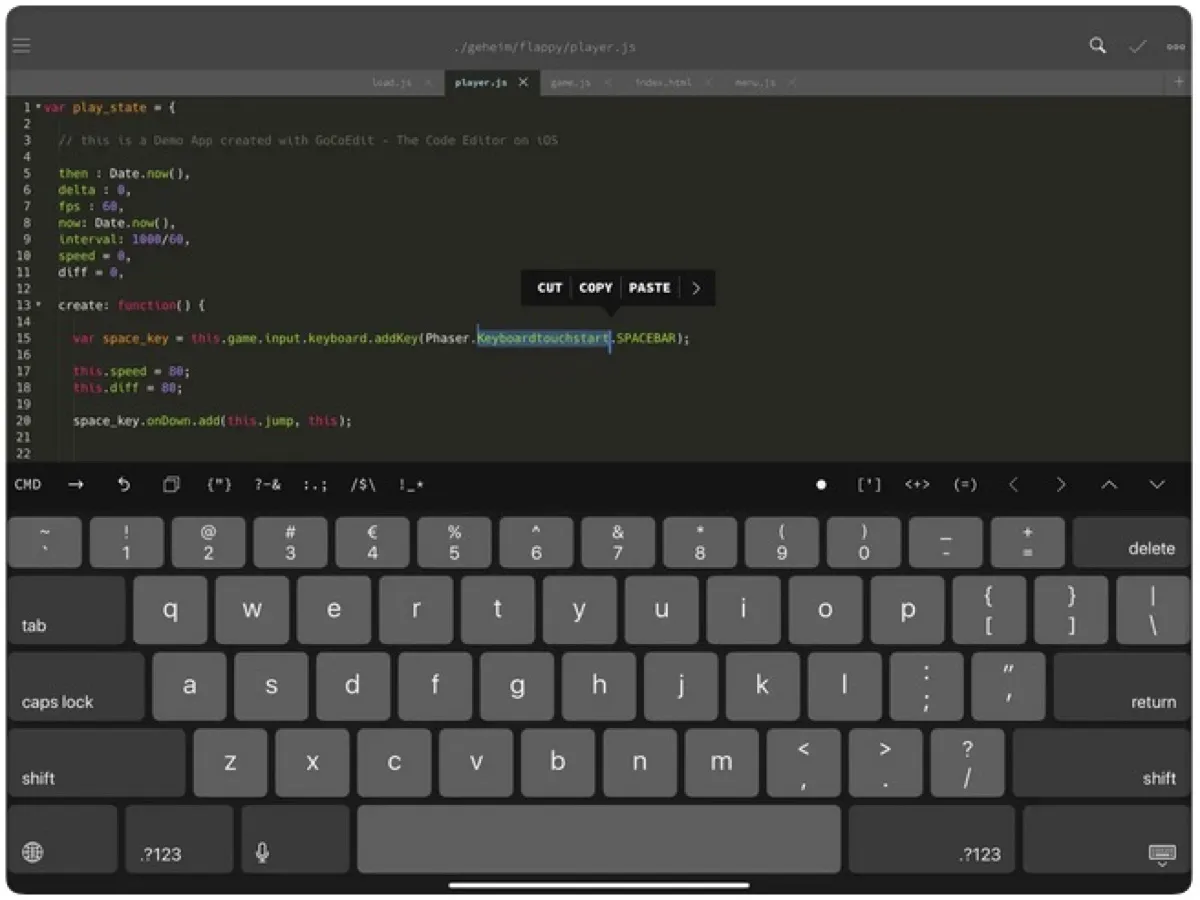Tap the white dot trackpad control
Viewport: 1200px width, 900px height.
click(821, 485)
